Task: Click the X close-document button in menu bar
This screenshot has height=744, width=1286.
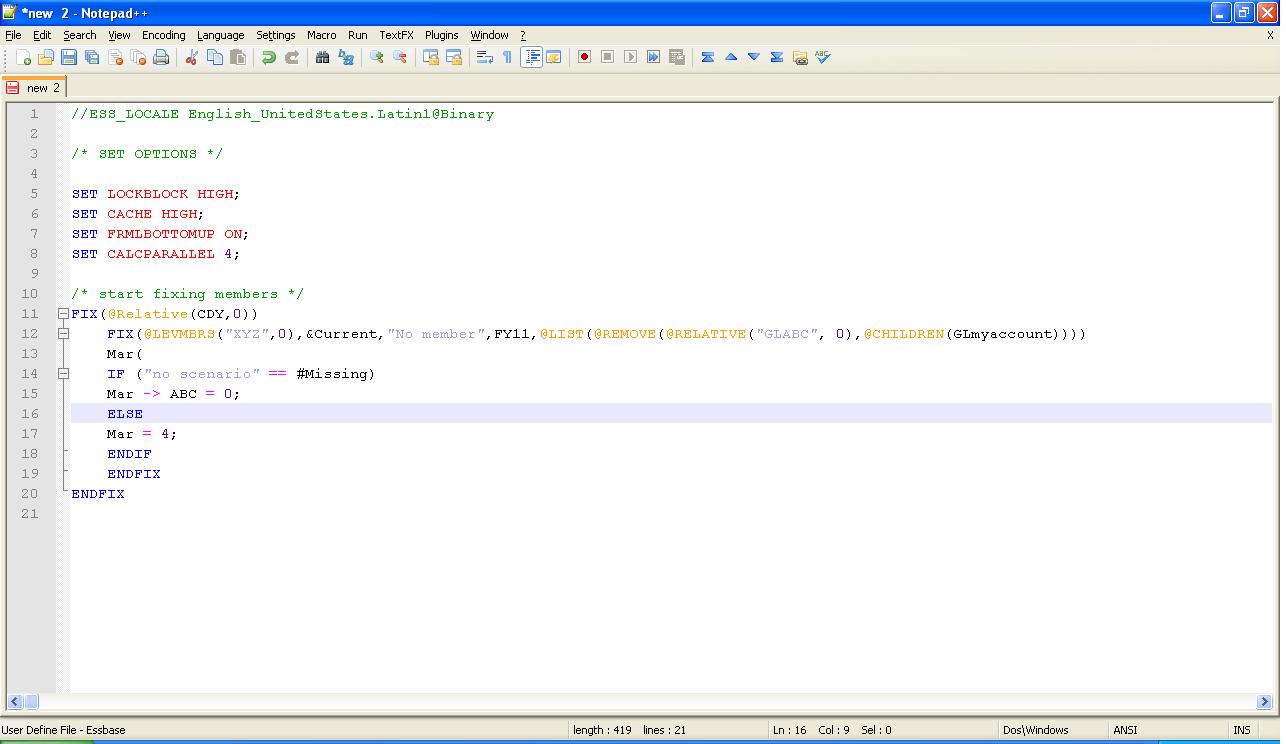Action: pos(1271,35)
